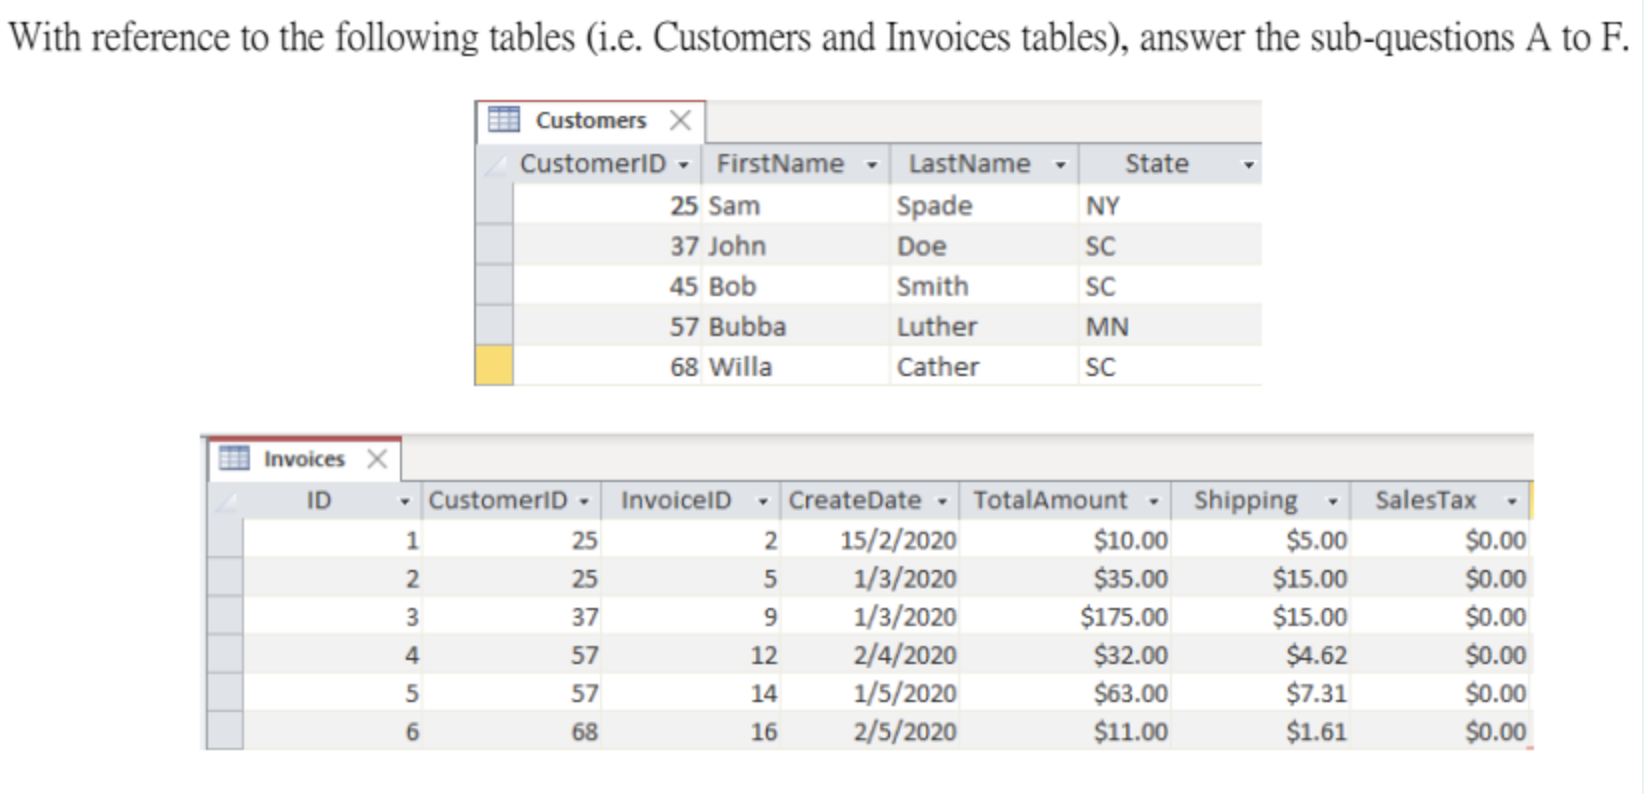Click the 2/5/2020 date cell

[869, 731]
